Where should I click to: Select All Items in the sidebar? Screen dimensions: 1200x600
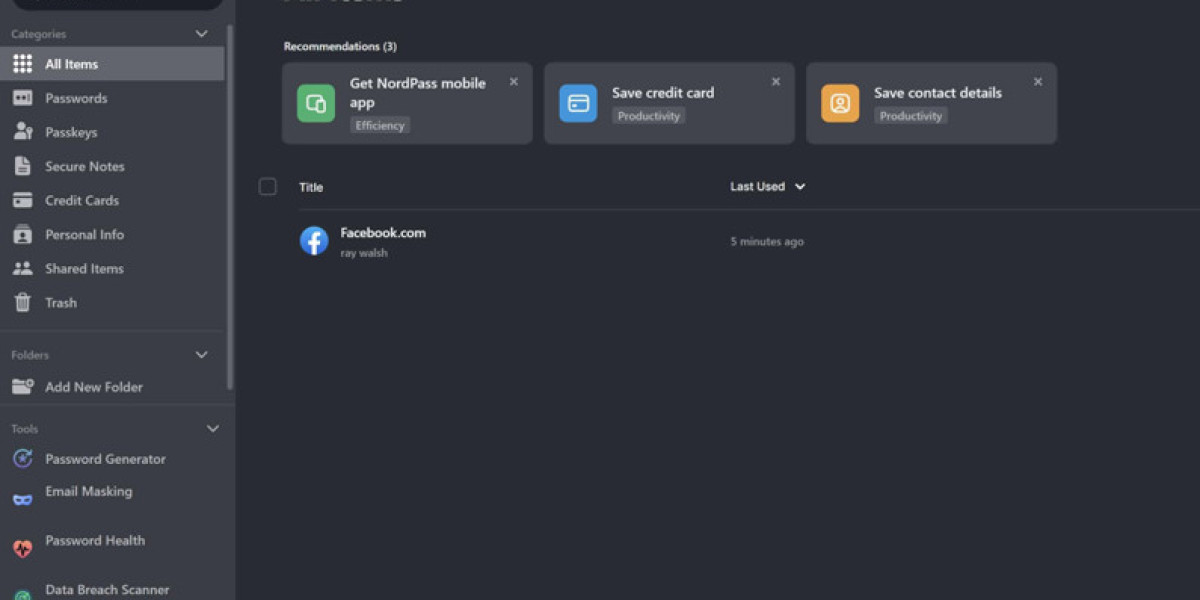(x=70, y=63)
